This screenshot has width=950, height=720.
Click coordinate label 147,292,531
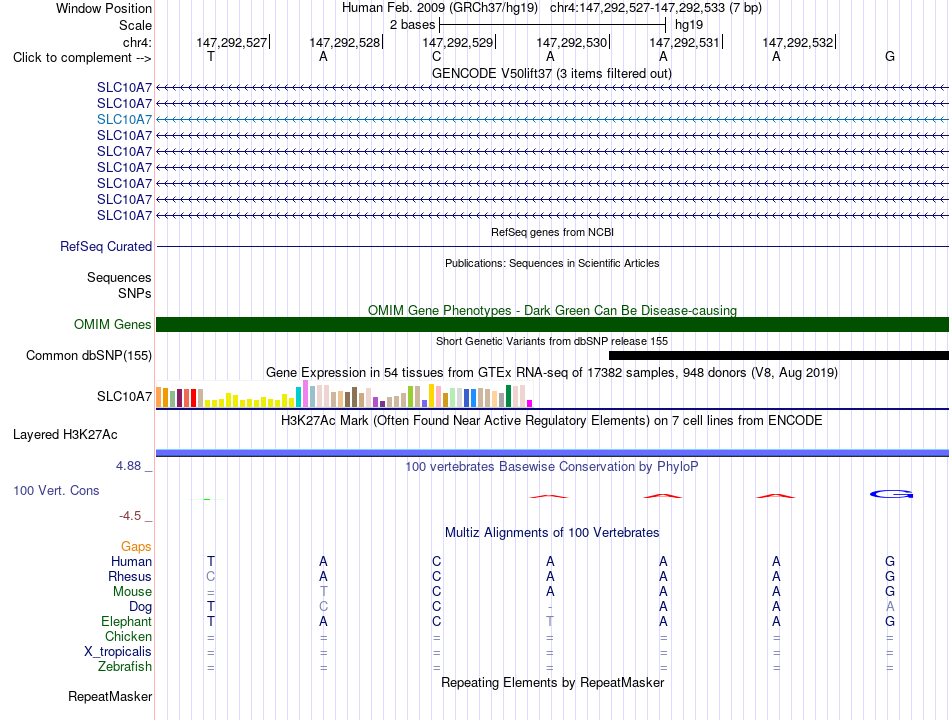(x=684, y=42)
